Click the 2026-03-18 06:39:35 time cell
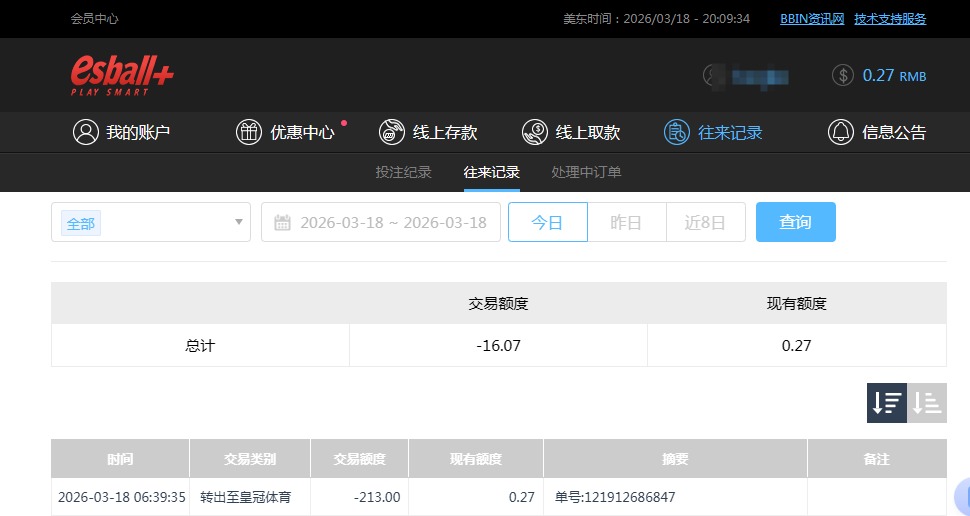This screenshot has height=516, width=970. pyautogui.click(x=121, y=497)
